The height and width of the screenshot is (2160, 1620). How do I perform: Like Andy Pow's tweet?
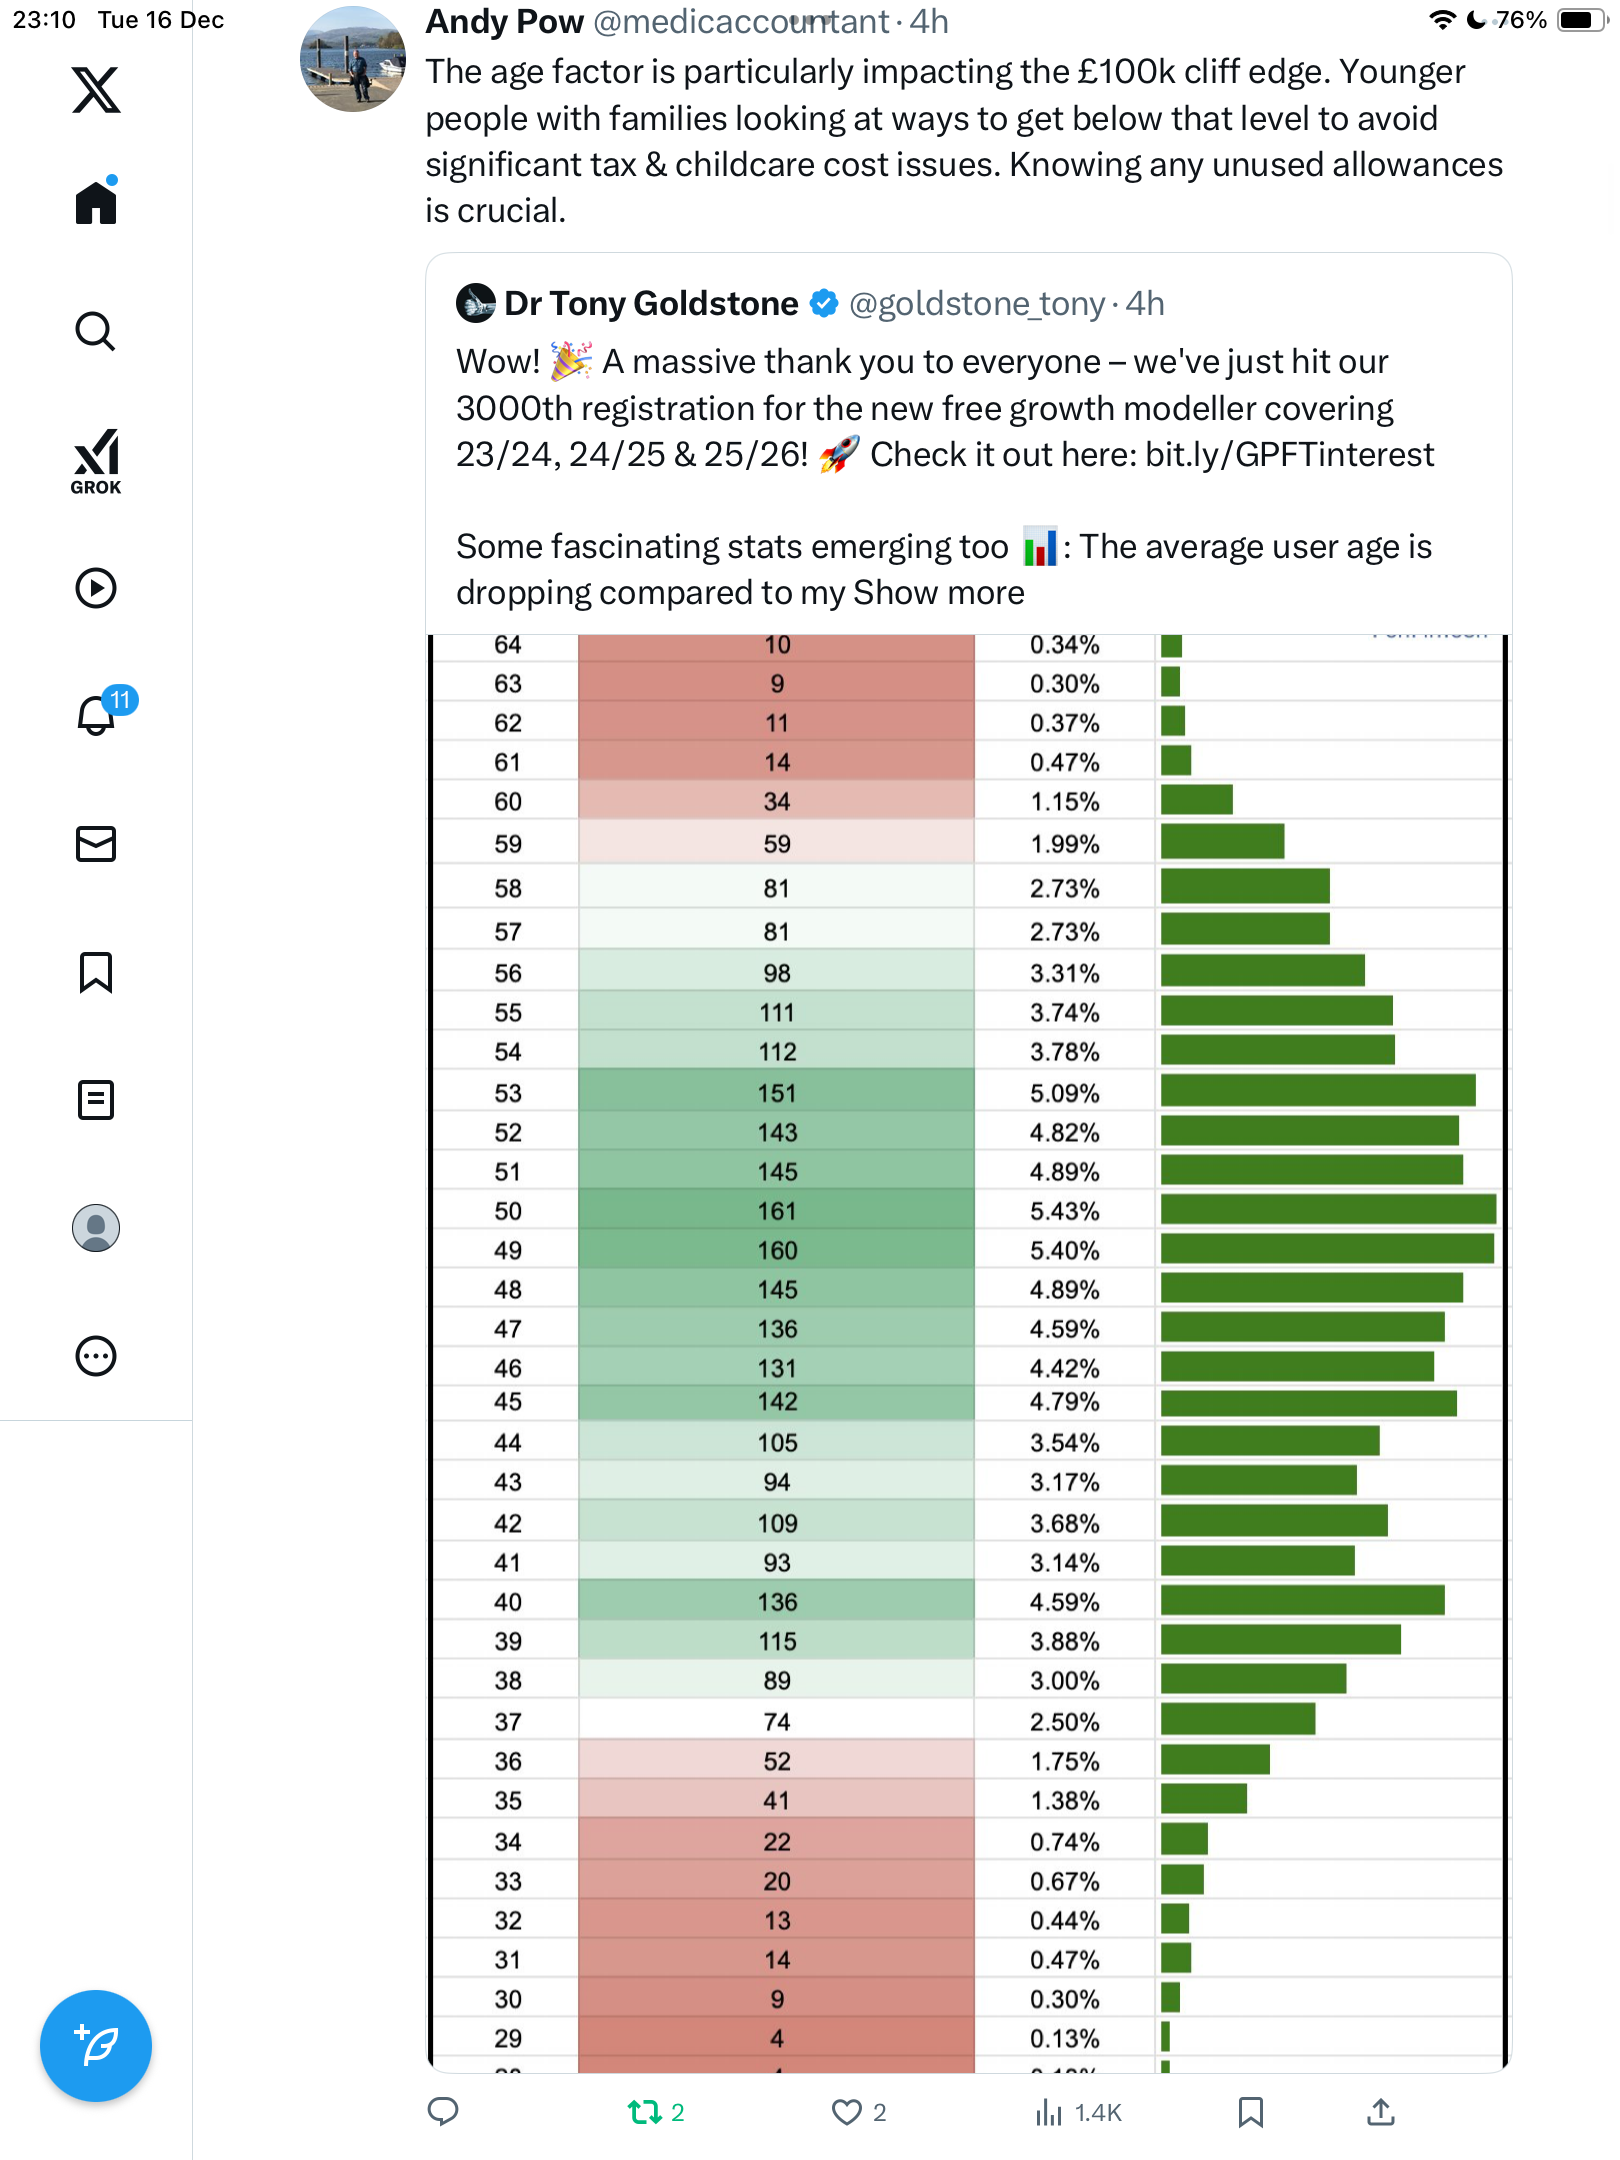click(x=847, y=2112)
